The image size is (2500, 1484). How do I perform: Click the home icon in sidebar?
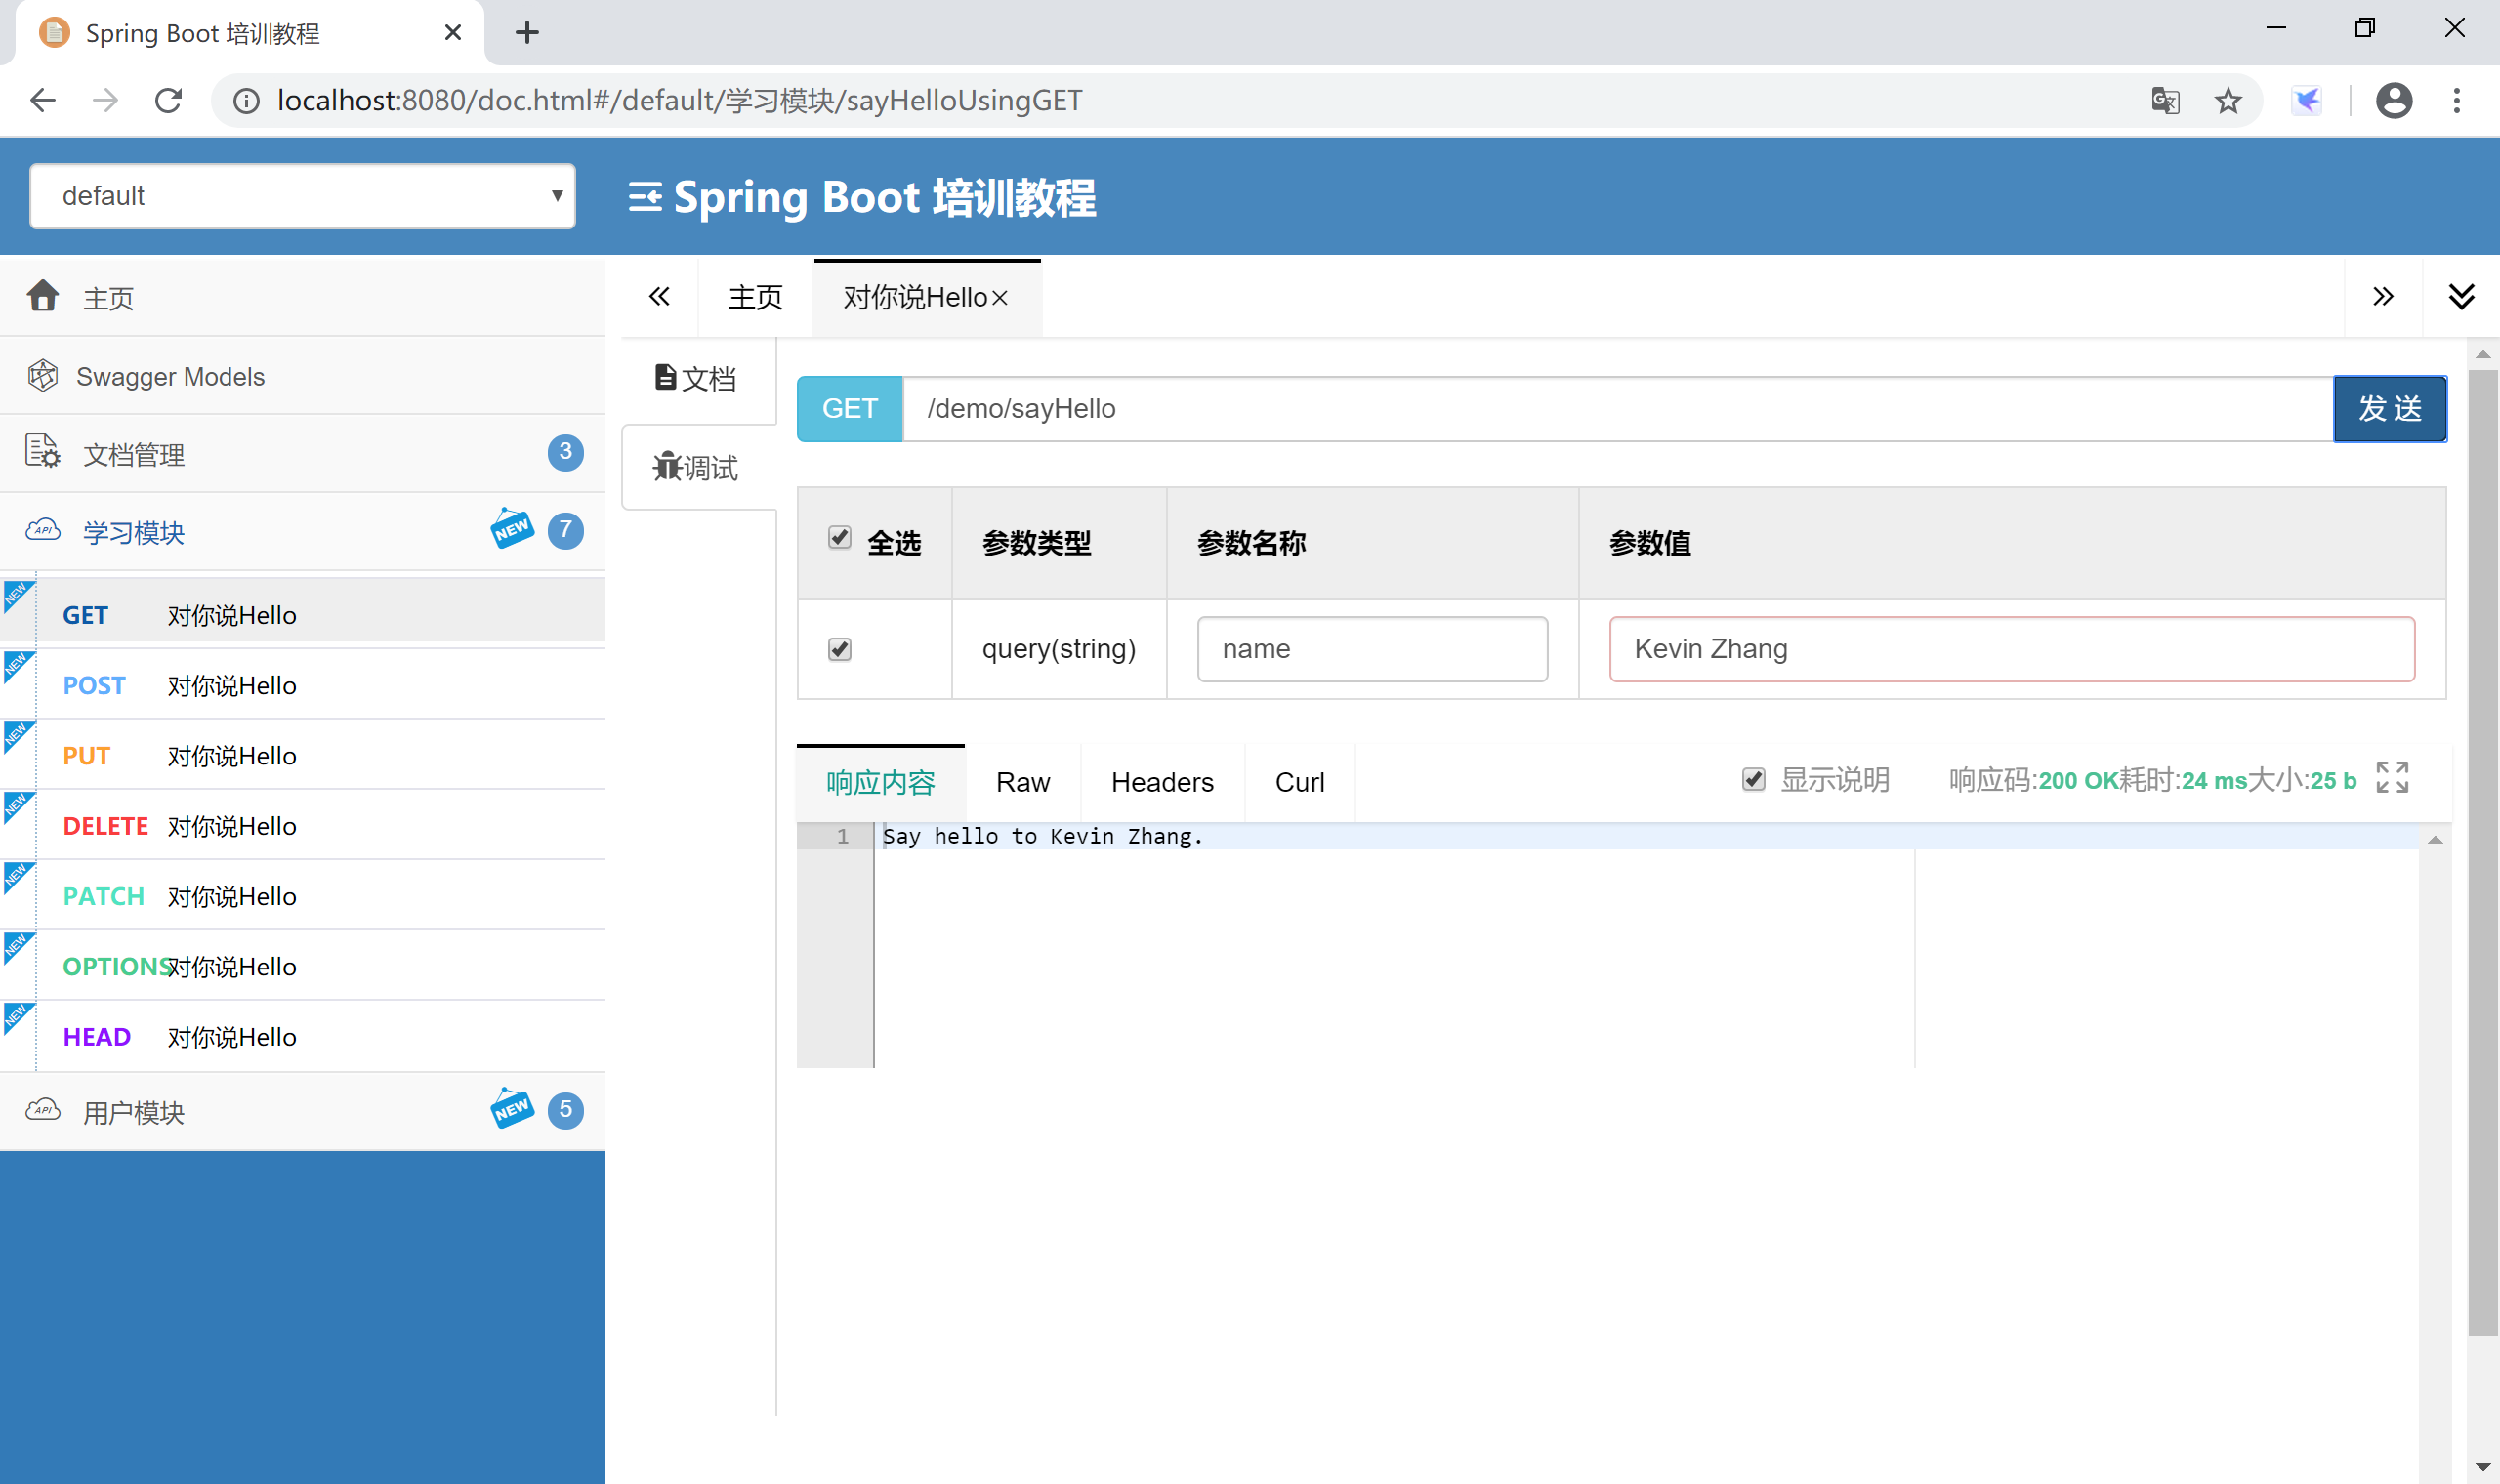pos(43,296)
